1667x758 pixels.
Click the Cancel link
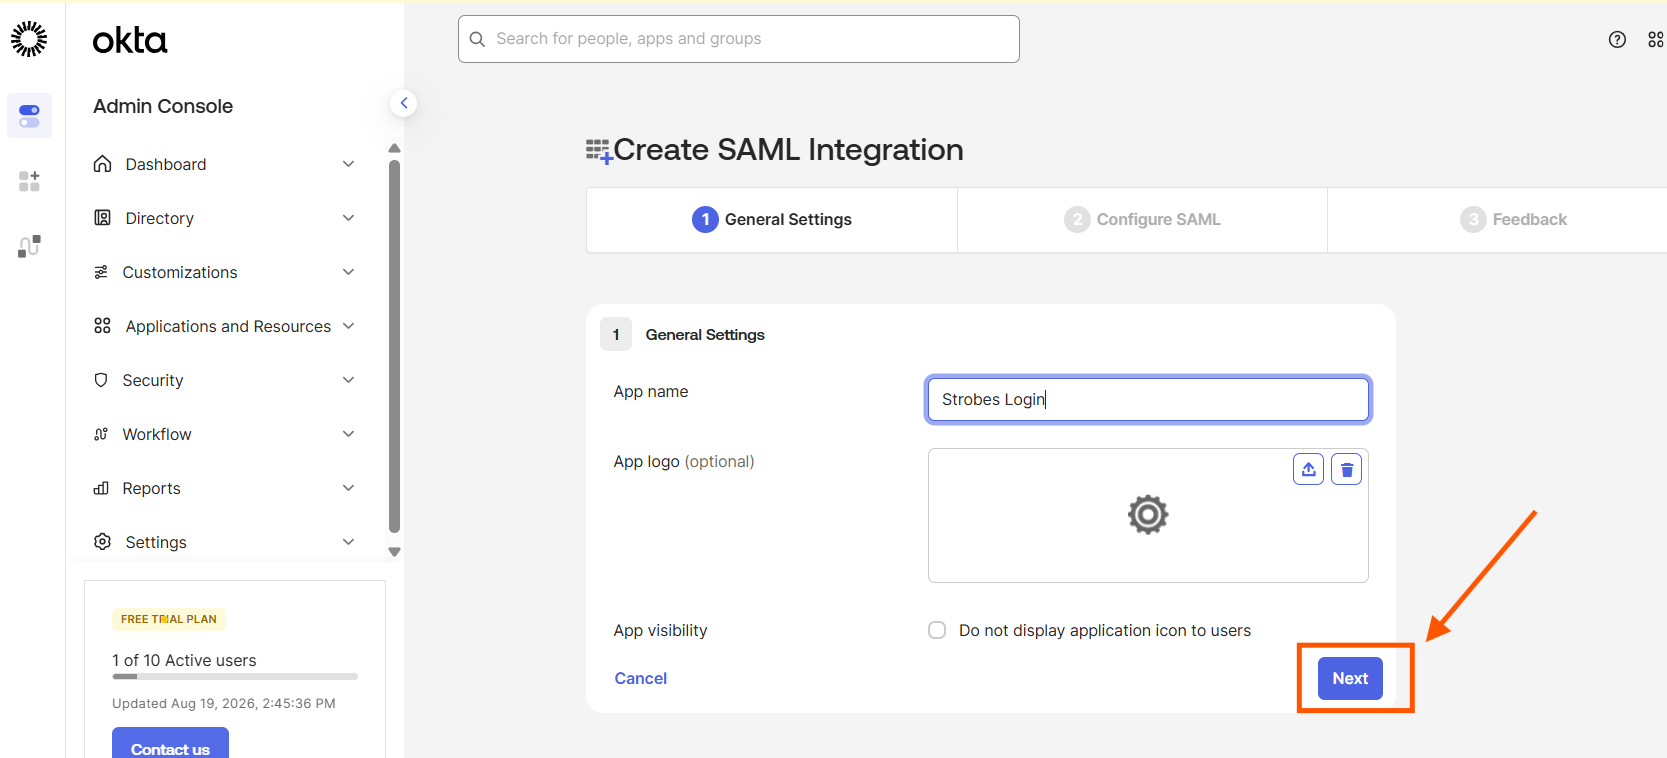click(641, 678)
